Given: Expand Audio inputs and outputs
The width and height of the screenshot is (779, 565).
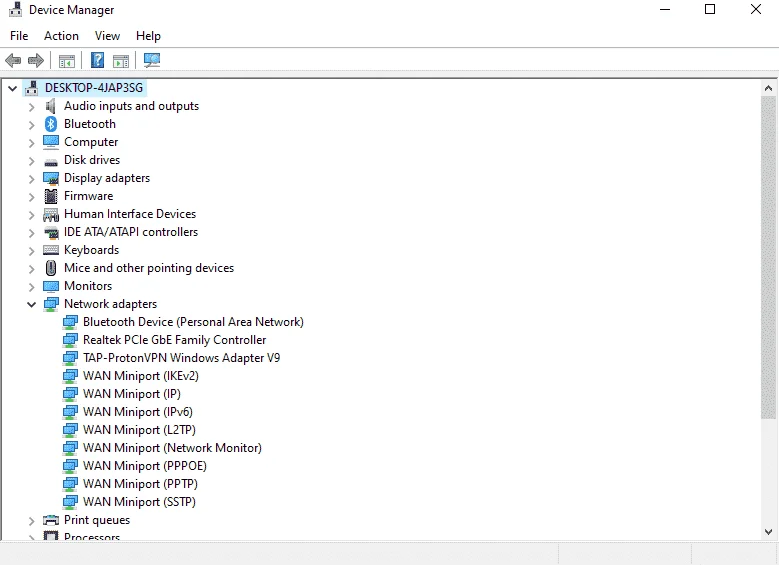Looking at the screenshot, I should 31,107.
